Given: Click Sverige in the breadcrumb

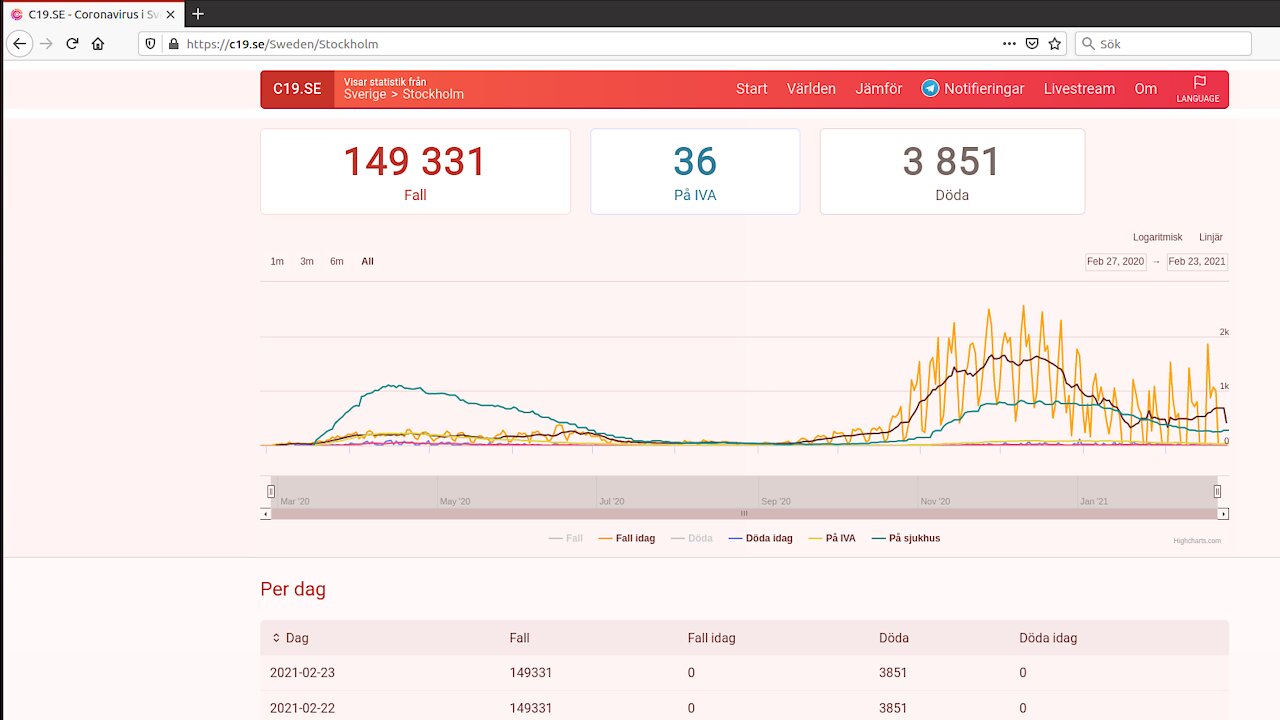Looking at the screenshot, I should [x=364, y=94].
